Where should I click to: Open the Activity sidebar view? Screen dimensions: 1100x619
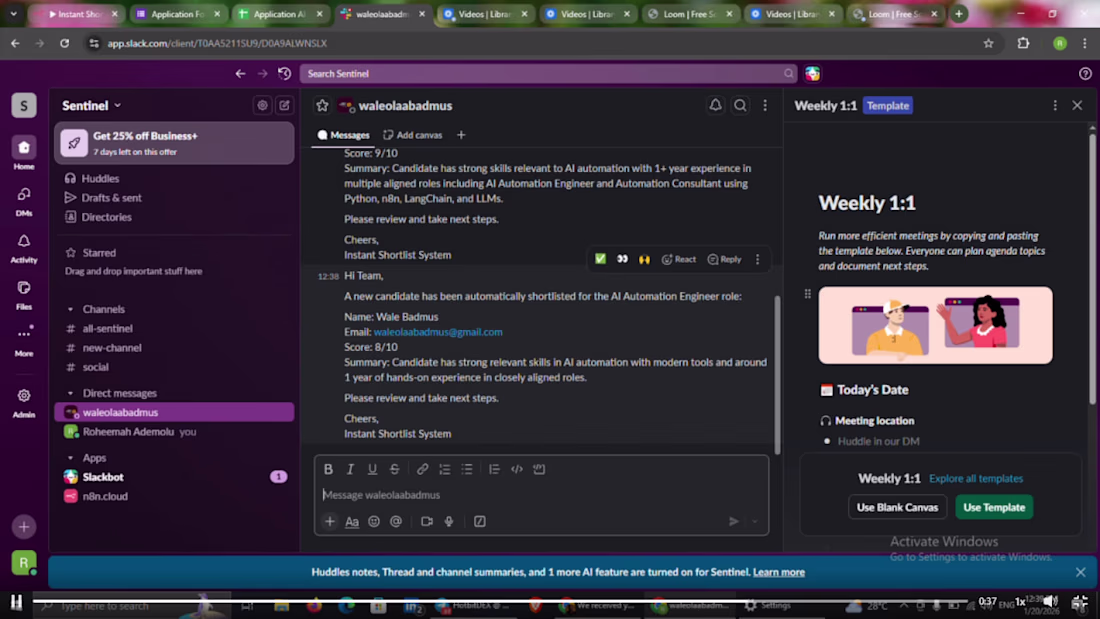[x=24, y=248]
